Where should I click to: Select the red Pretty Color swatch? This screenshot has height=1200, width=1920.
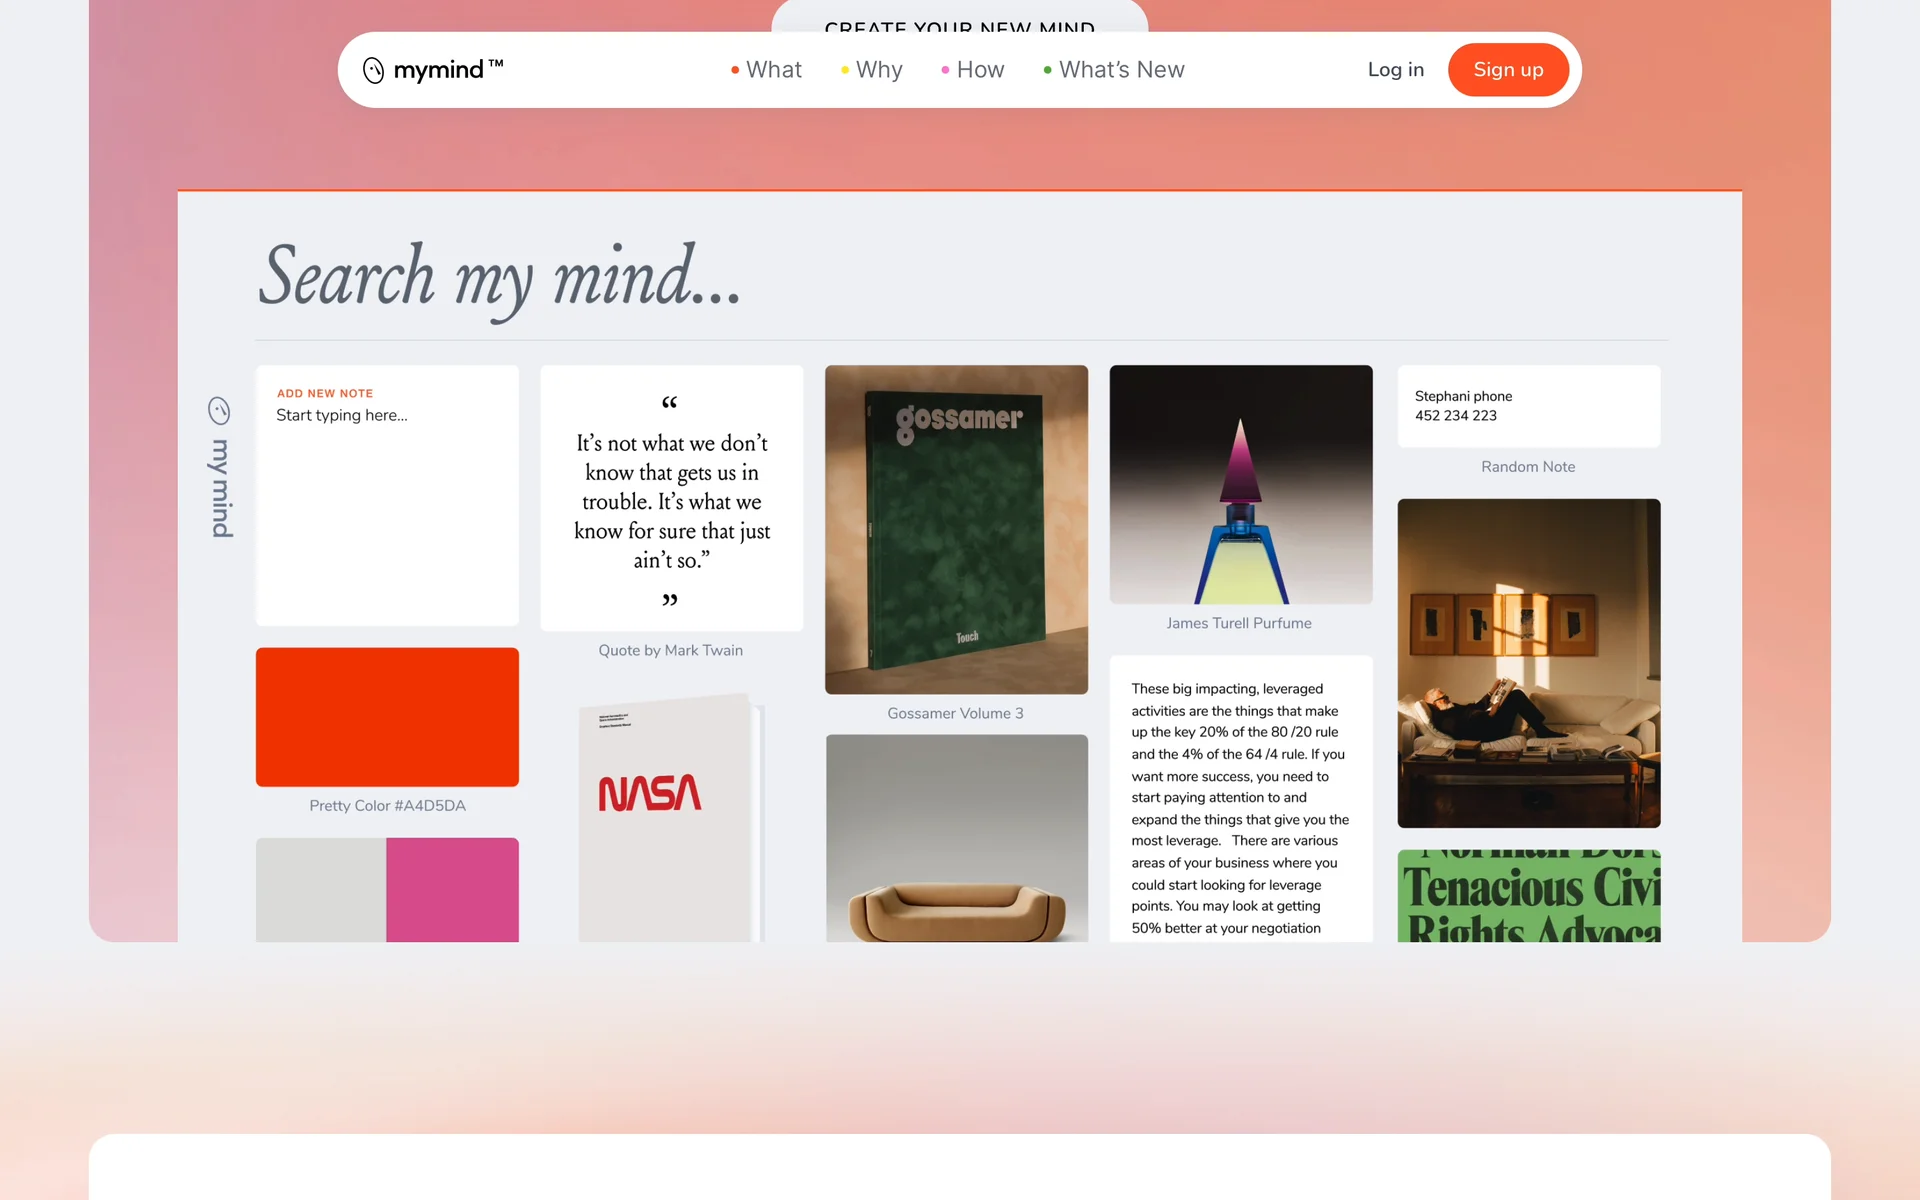(387, 716)
